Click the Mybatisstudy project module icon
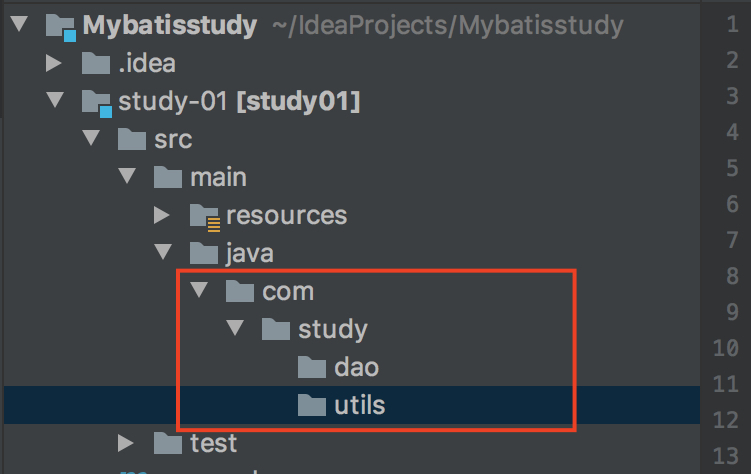The width and height of the screenshot is (751, 474). [60, 26]
